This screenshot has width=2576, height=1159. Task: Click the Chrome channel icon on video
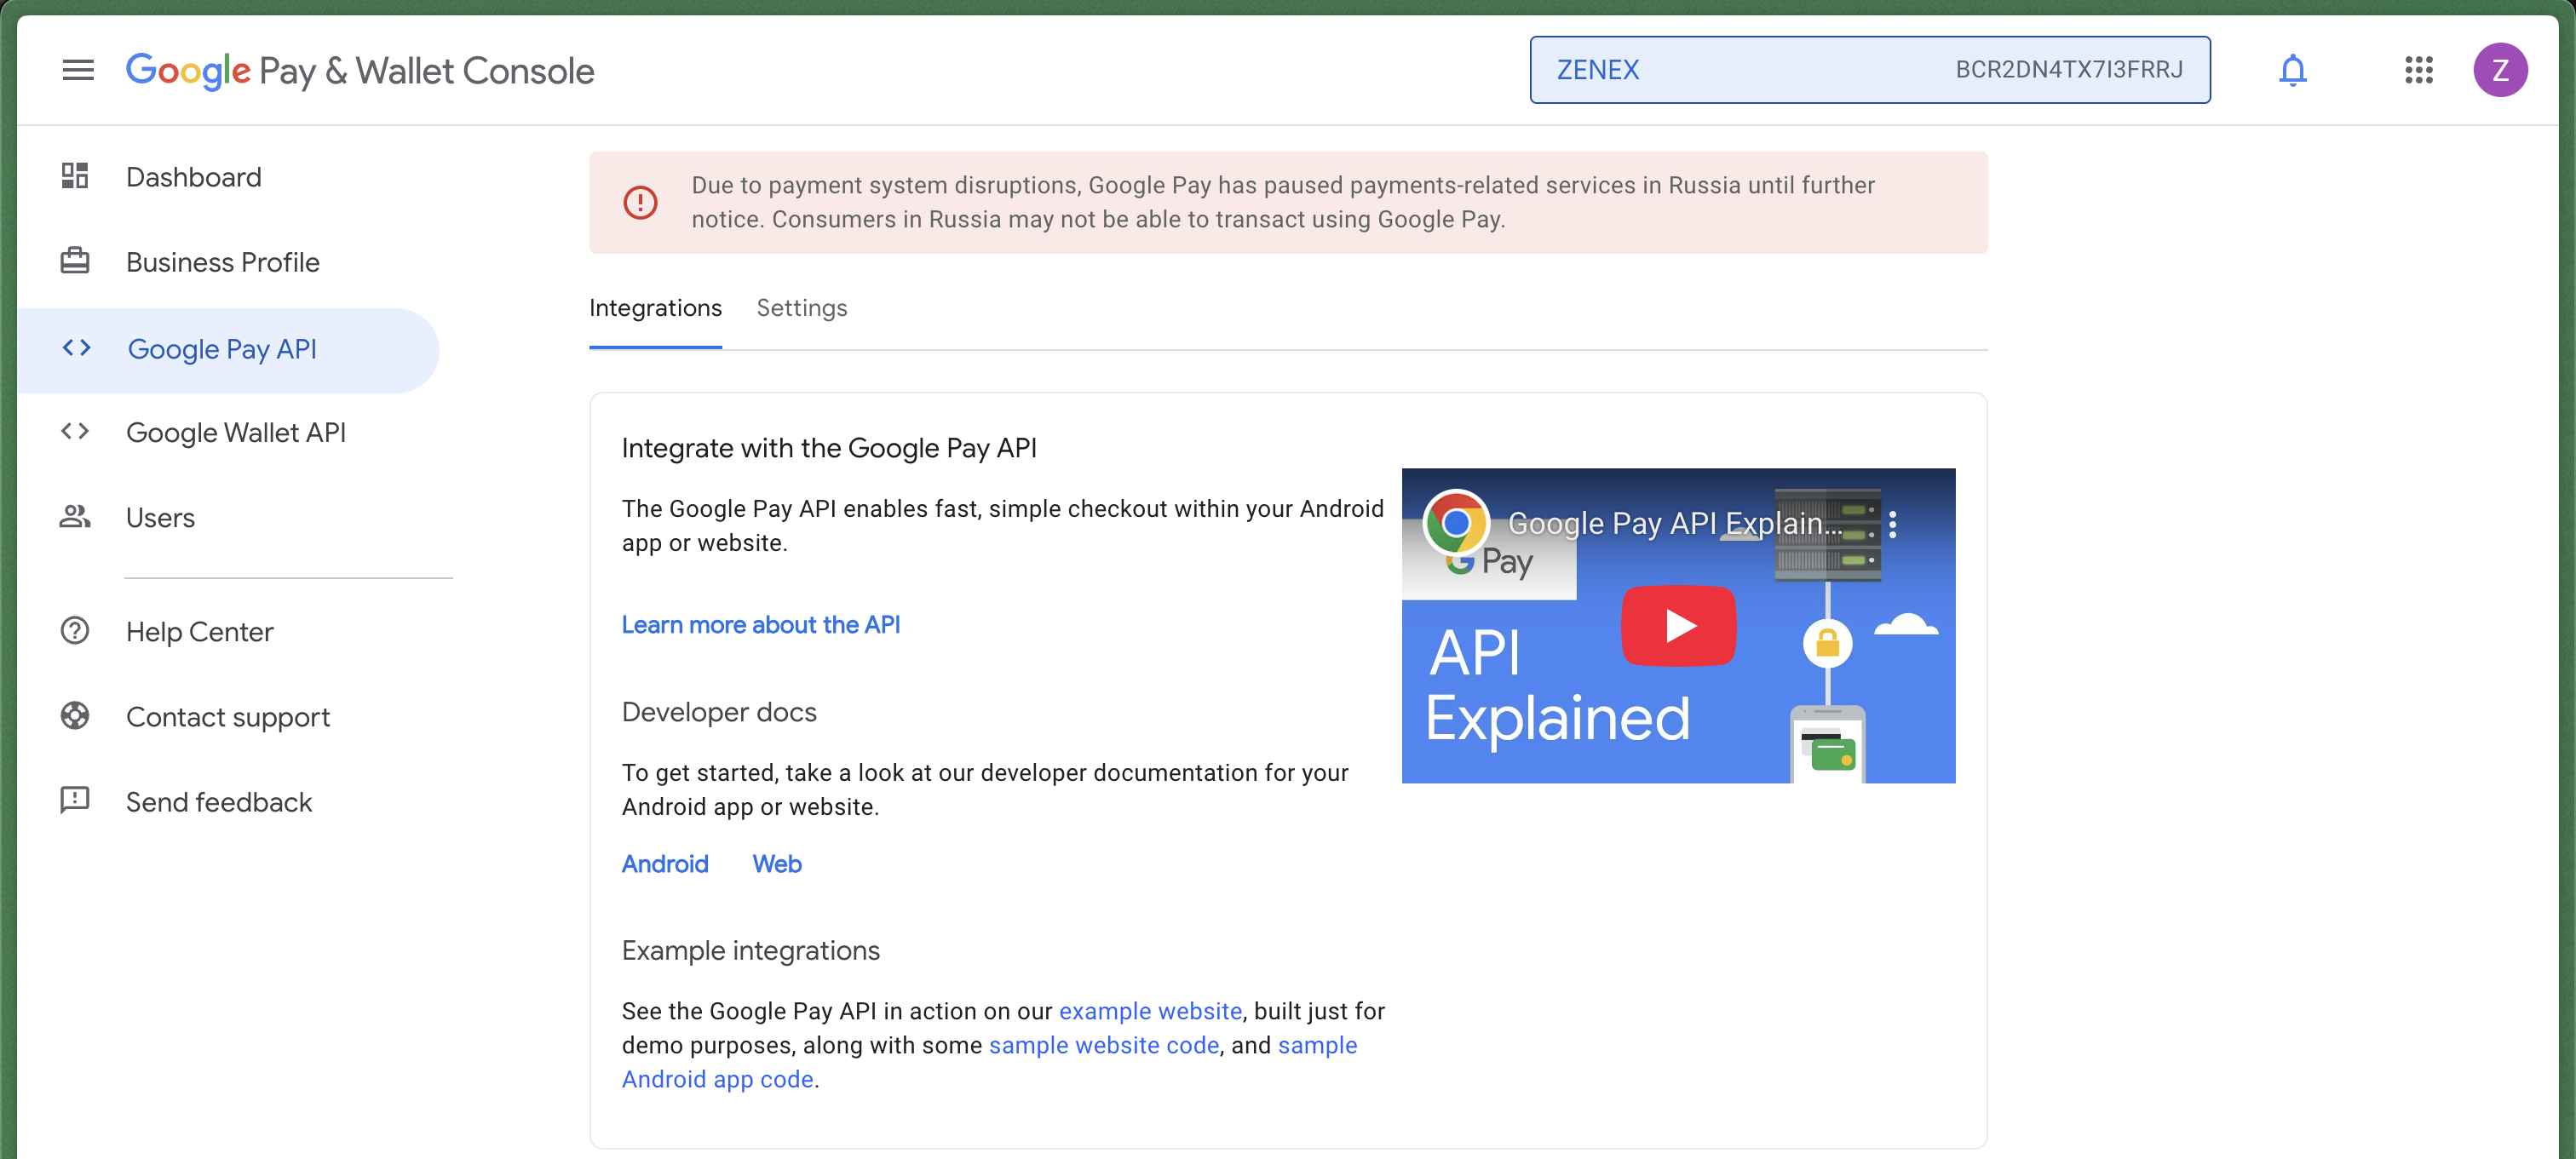coord(1456,522)
